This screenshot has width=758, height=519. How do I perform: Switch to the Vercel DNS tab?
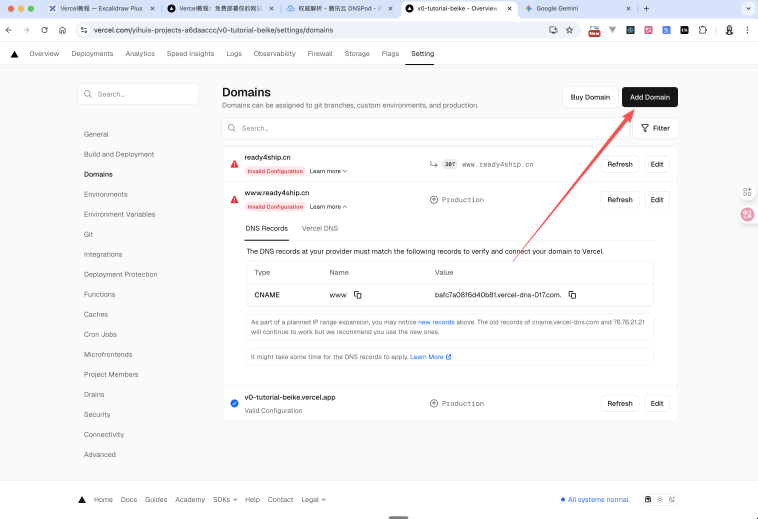click(320, 229)
